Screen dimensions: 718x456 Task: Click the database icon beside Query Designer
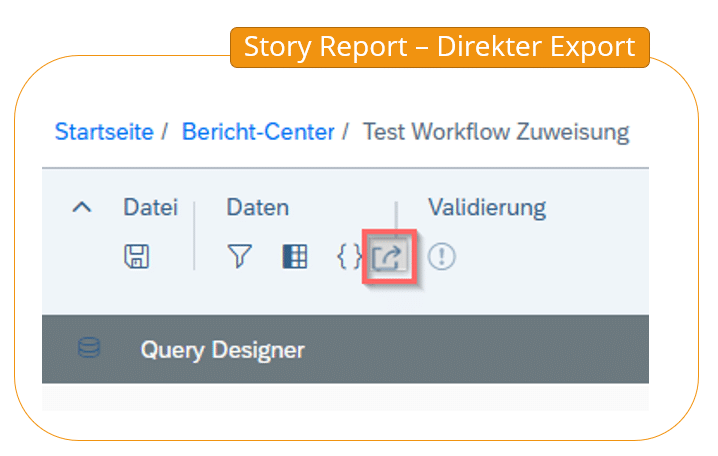90,349
